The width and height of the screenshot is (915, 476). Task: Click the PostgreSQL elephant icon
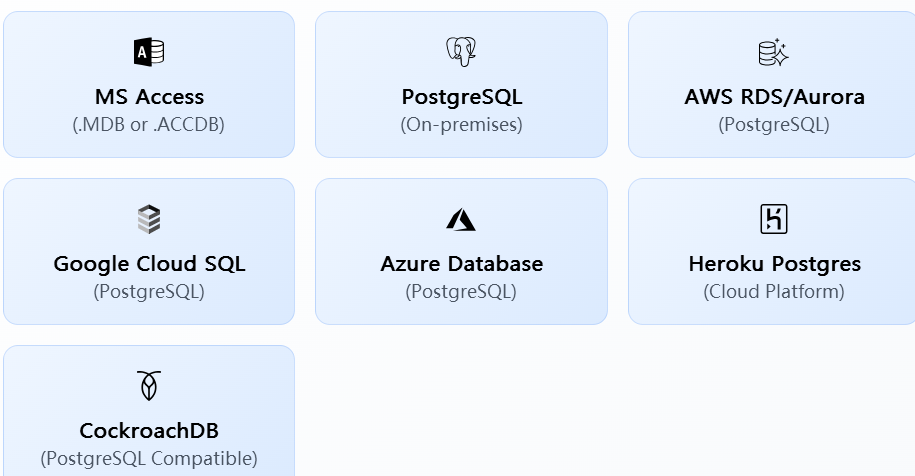(461, 52)
